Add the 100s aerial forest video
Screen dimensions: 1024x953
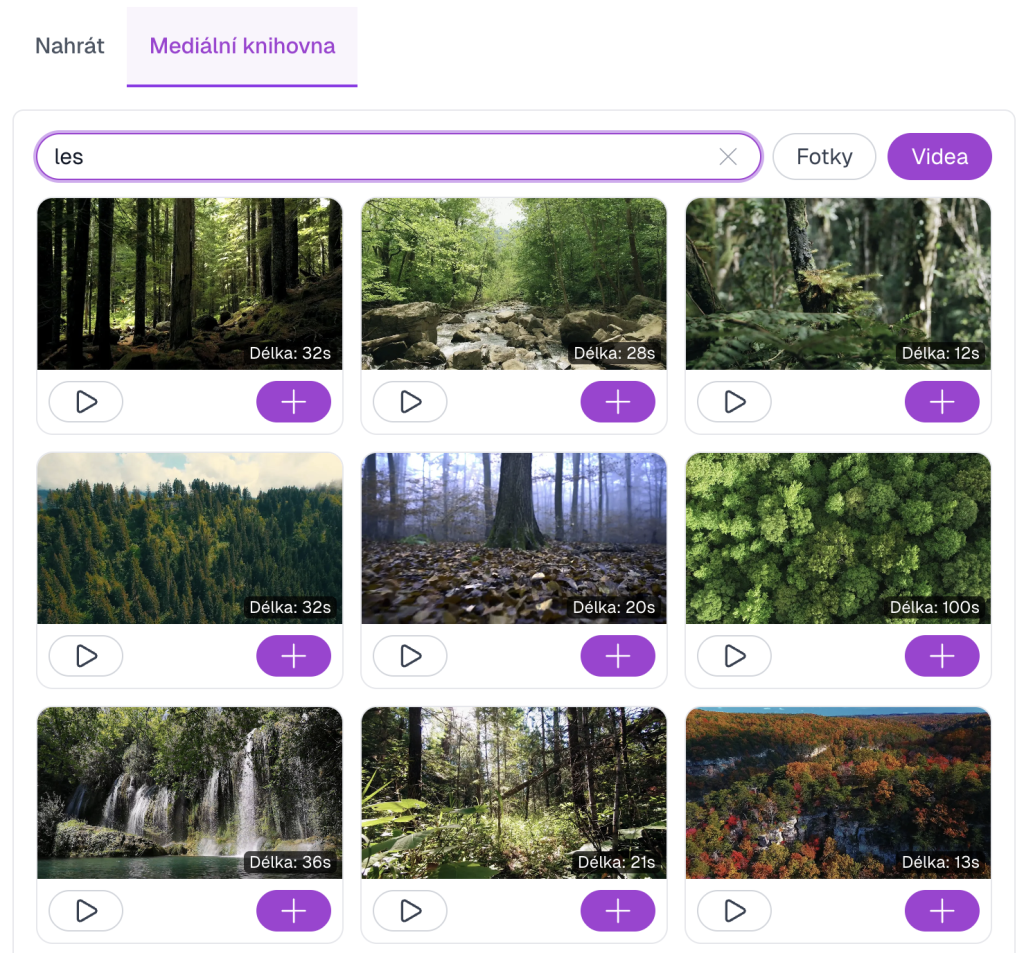tap(941, 656)
